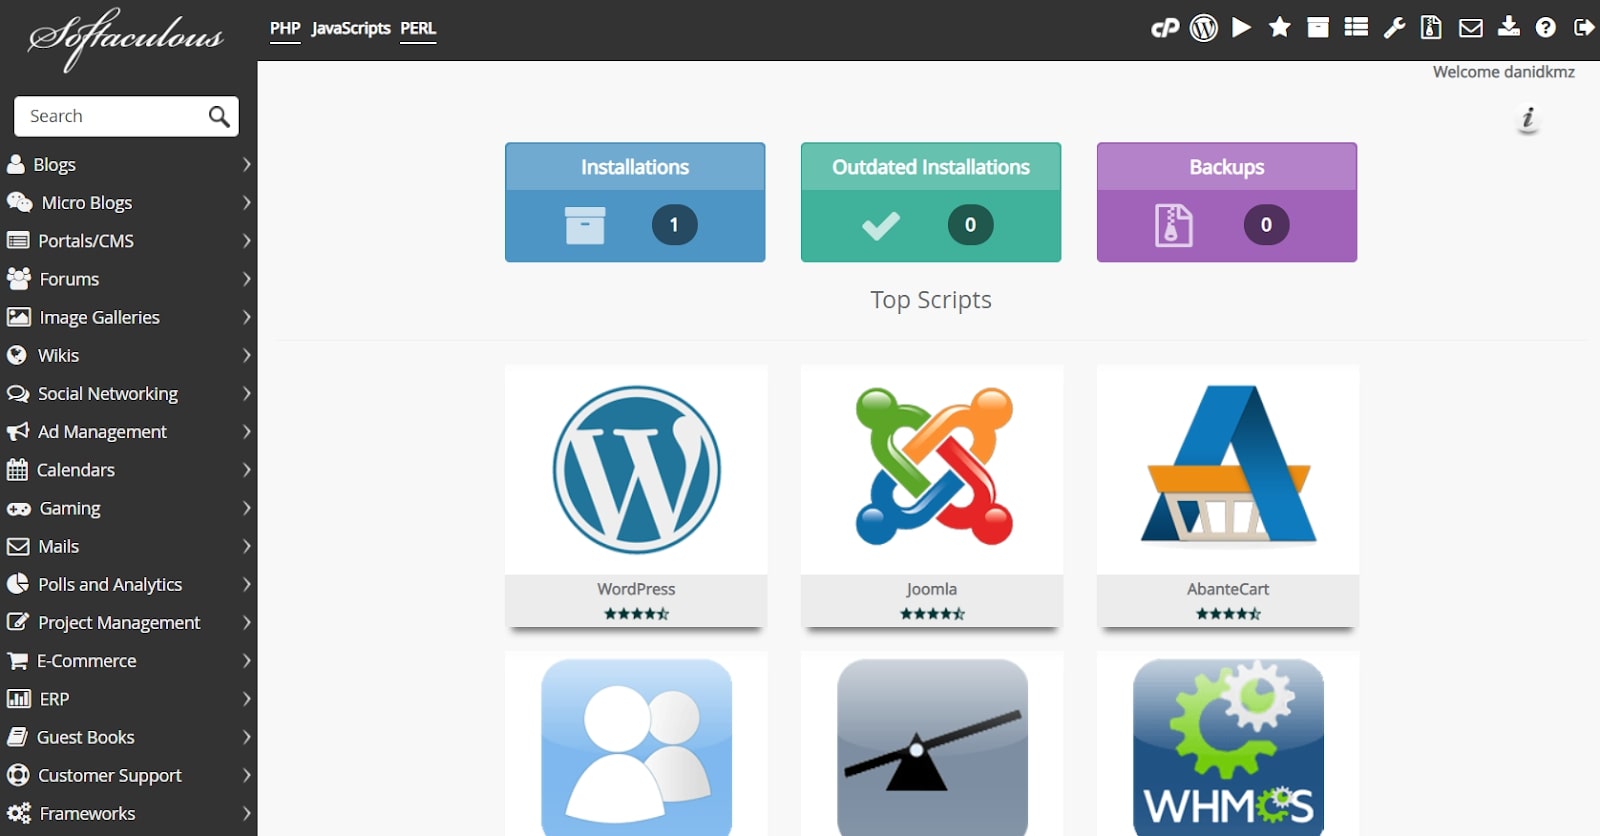Click the Softaculous logo
This screenshot has height=836, width=1600.
pyautogui.click(x=126, y=38)
